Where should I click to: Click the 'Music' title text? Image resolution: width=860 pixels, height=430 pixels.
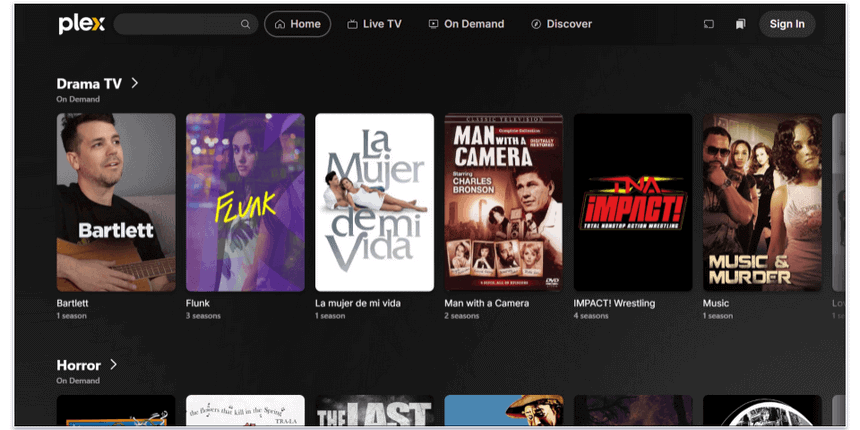pyautogui.click(x=716, y=303)
